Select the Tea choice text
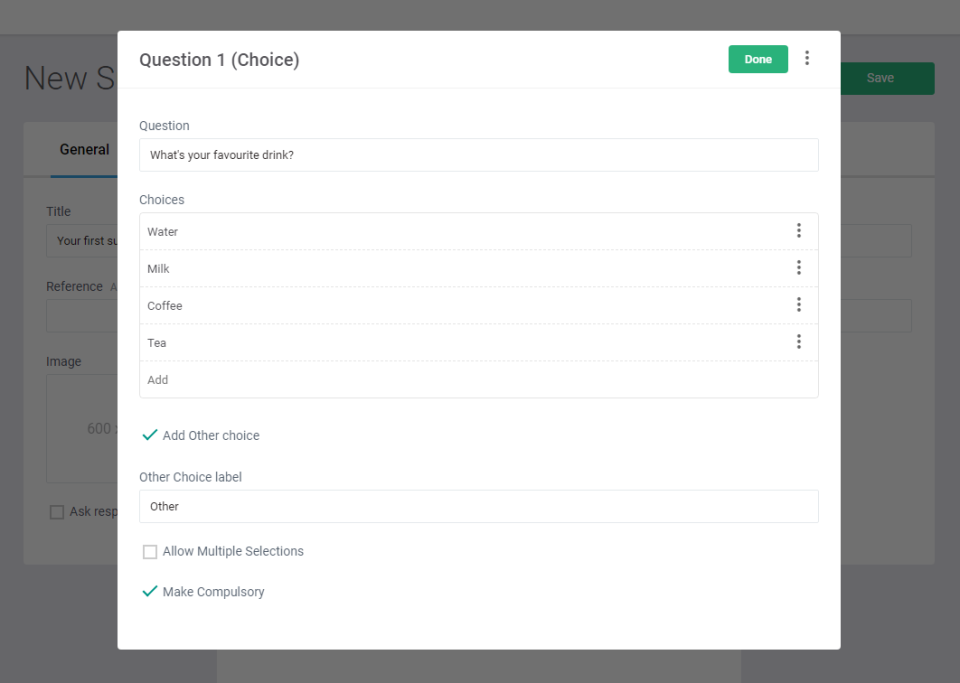960x683 pixels. (157, 343)
